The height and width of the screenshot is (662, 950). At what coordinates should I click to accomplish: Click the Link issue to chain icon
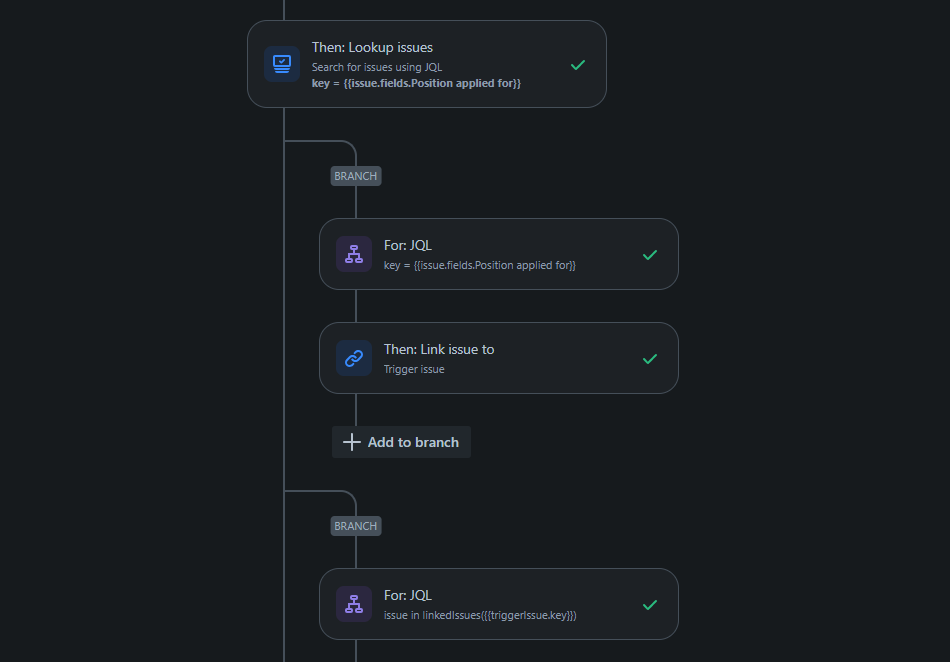[354, 358]
